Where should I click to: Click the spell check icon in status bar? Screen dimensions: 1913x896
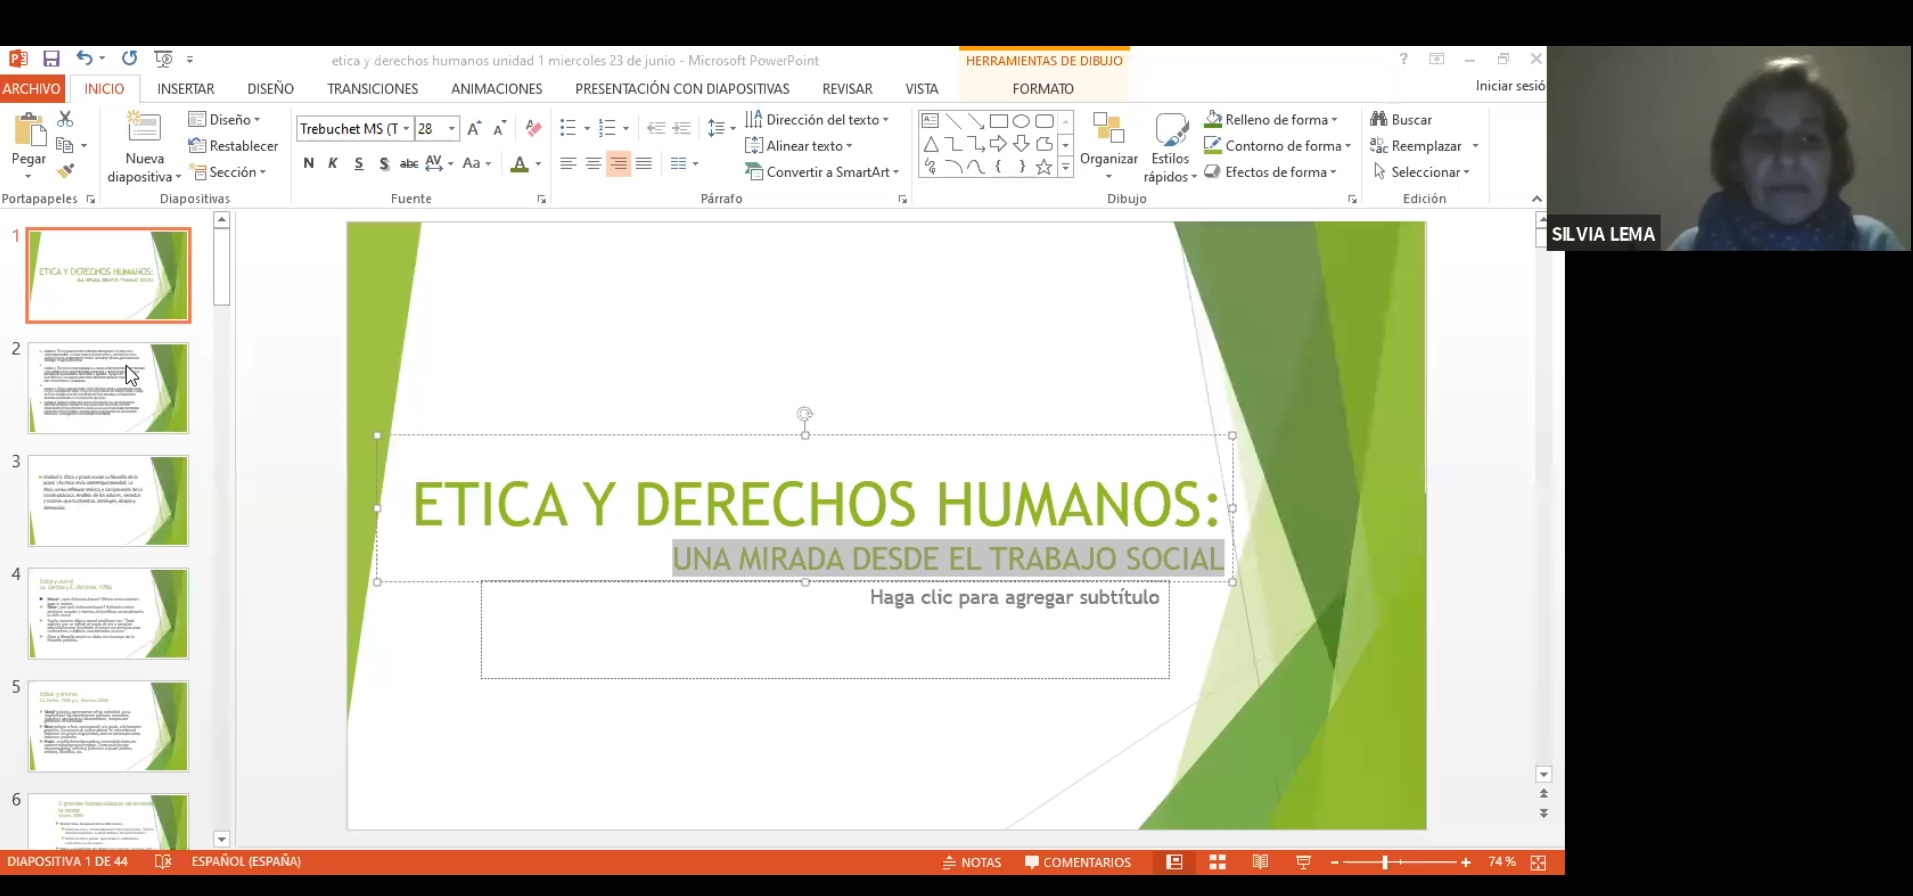click(163, 861)
